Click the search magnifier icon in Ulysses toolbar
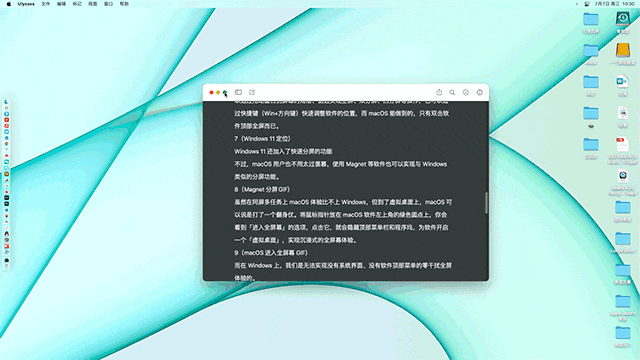Viewport: 640px width, 360px height. tap(452, 92)
